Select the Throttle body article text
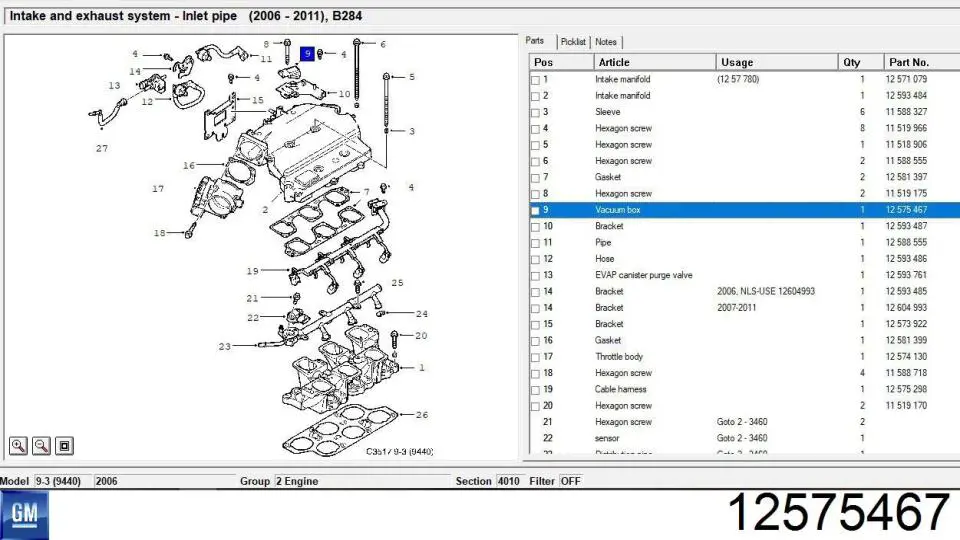The width and height of the screenshot is (960, 540). tap(618, 356)
